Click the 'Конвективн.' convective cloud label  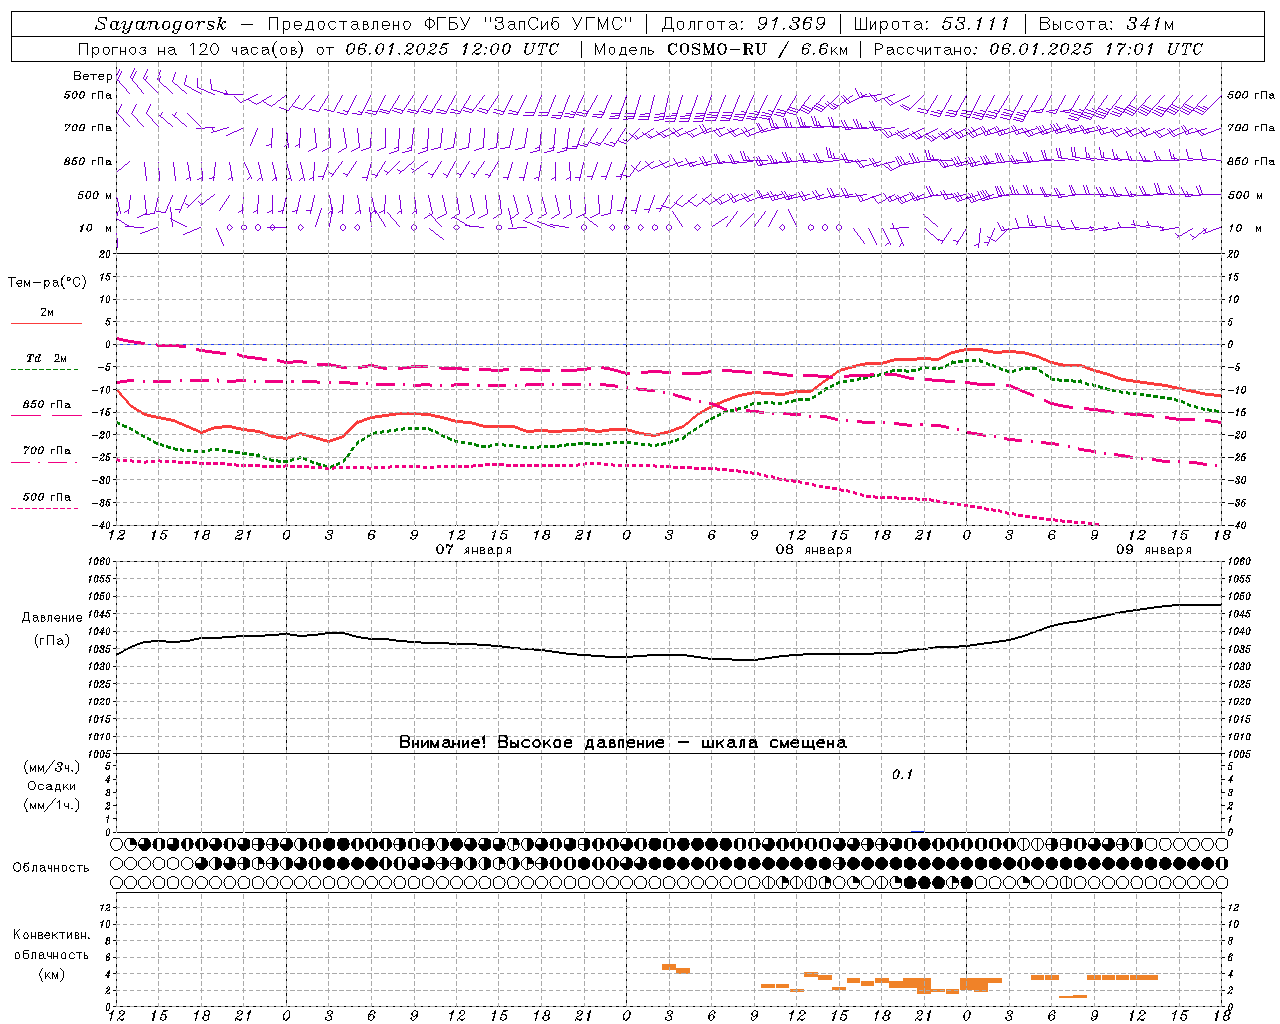pos(52,935)
